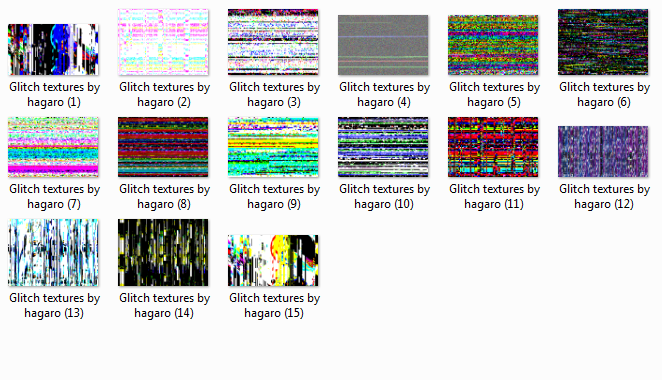Click file name 'Glitch textures by hagaro (7)'

pos(54,196)
